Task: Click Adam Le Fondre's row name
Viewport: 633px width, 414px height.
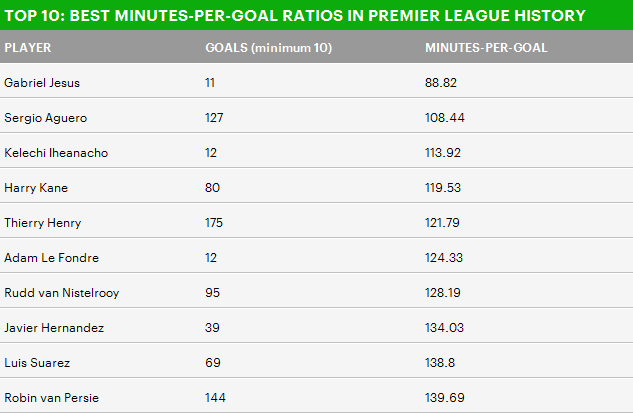Action: click(51, 258)
